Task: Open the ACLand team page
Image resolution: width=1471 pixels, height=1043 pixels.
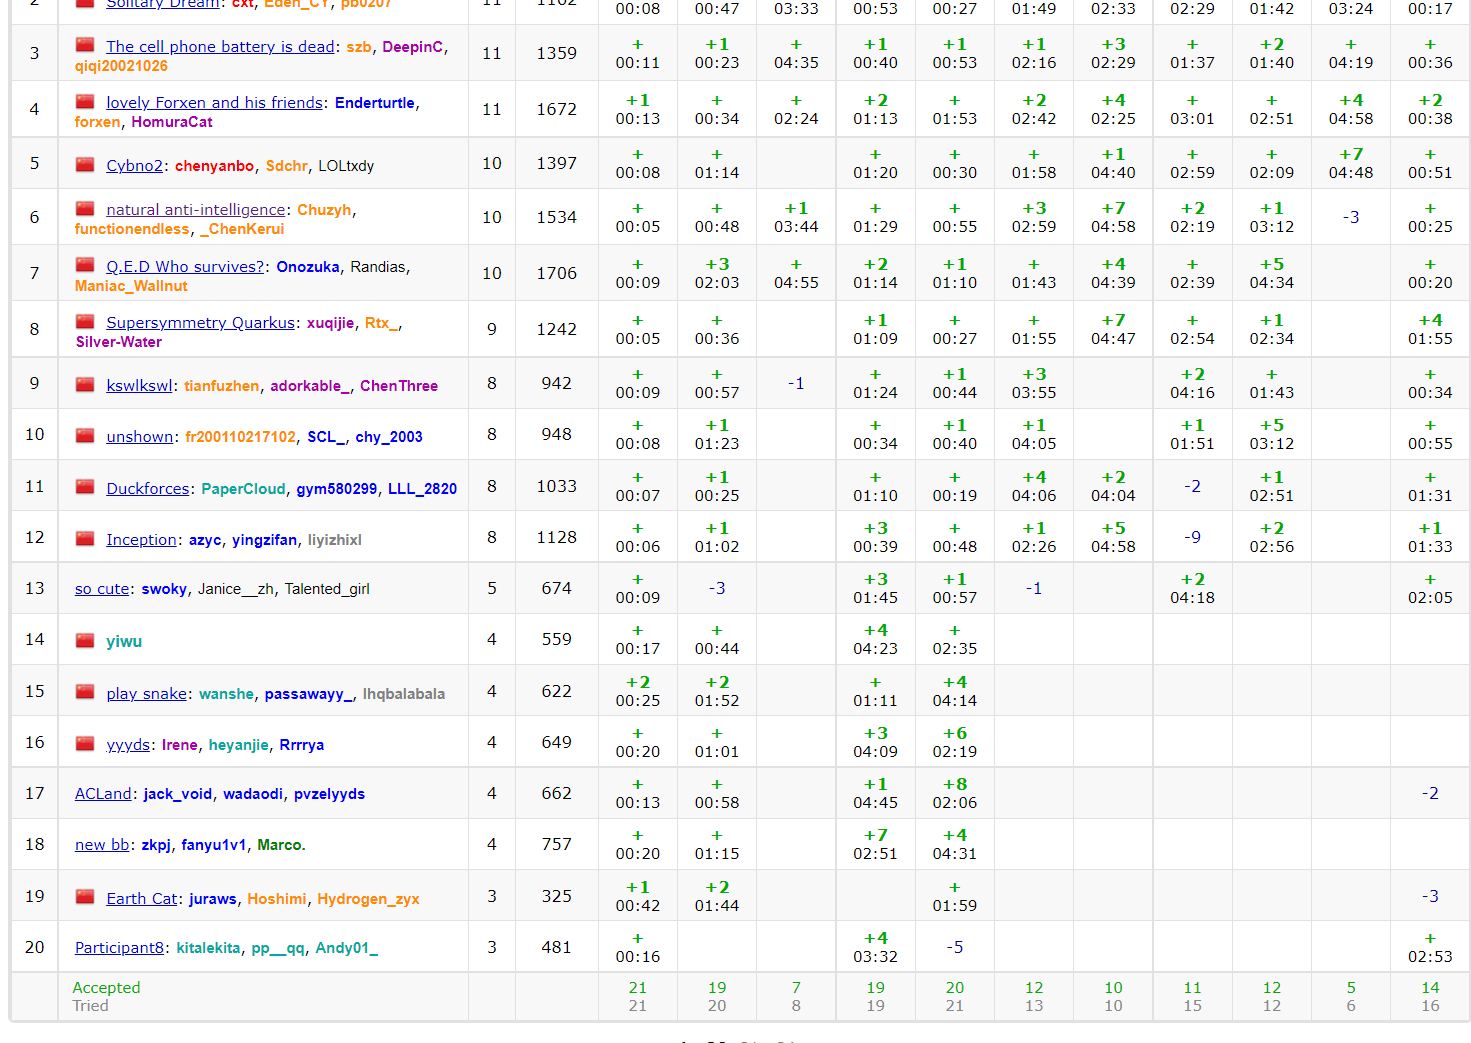Action: point(103,793)
